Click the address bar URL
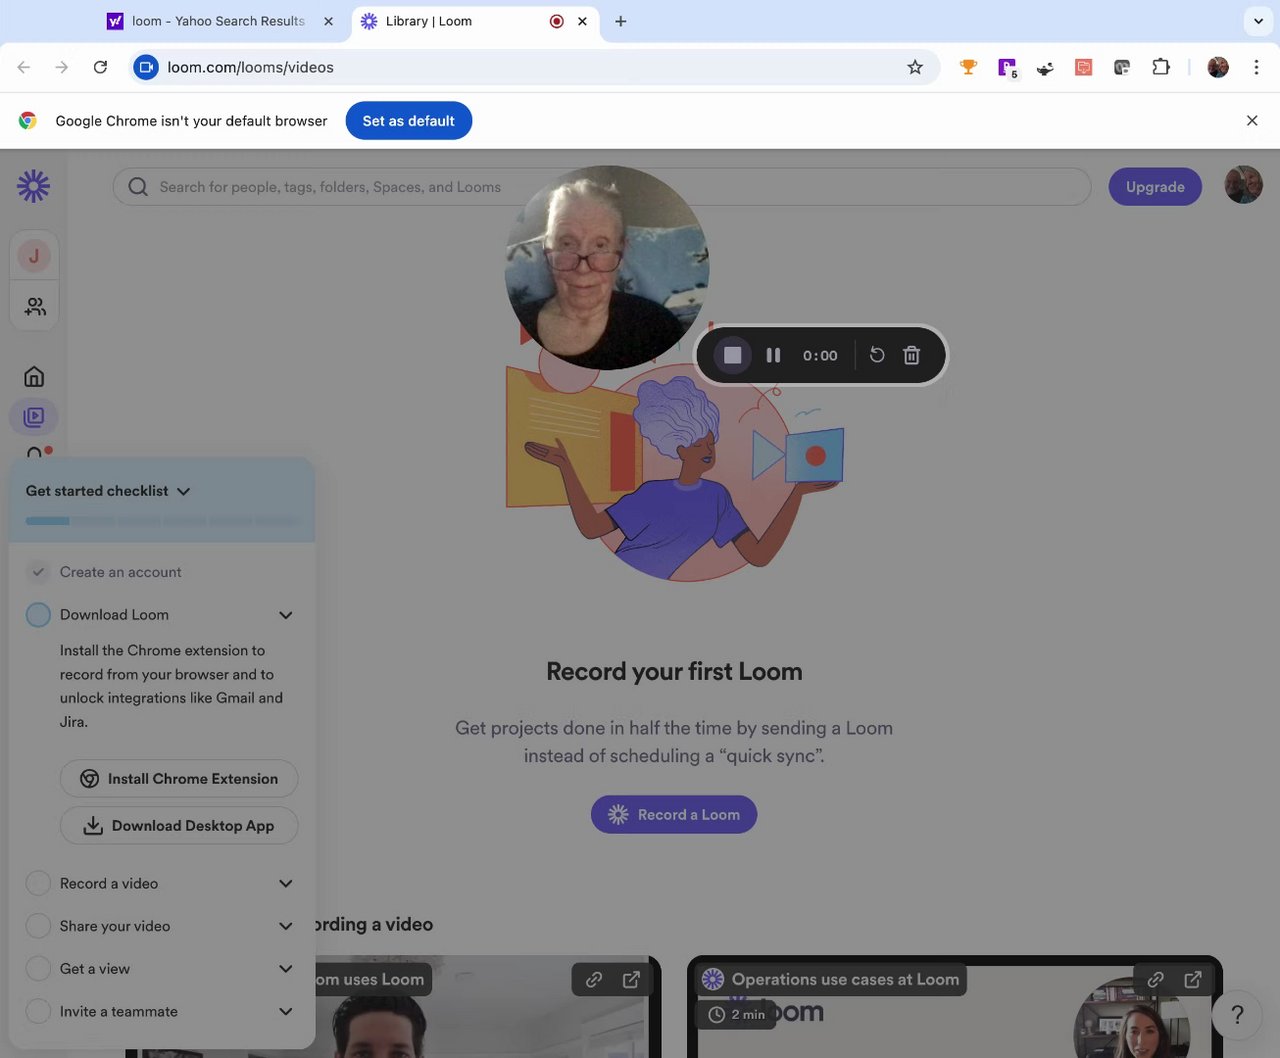 pyautogui.click(x=250, y=67)
